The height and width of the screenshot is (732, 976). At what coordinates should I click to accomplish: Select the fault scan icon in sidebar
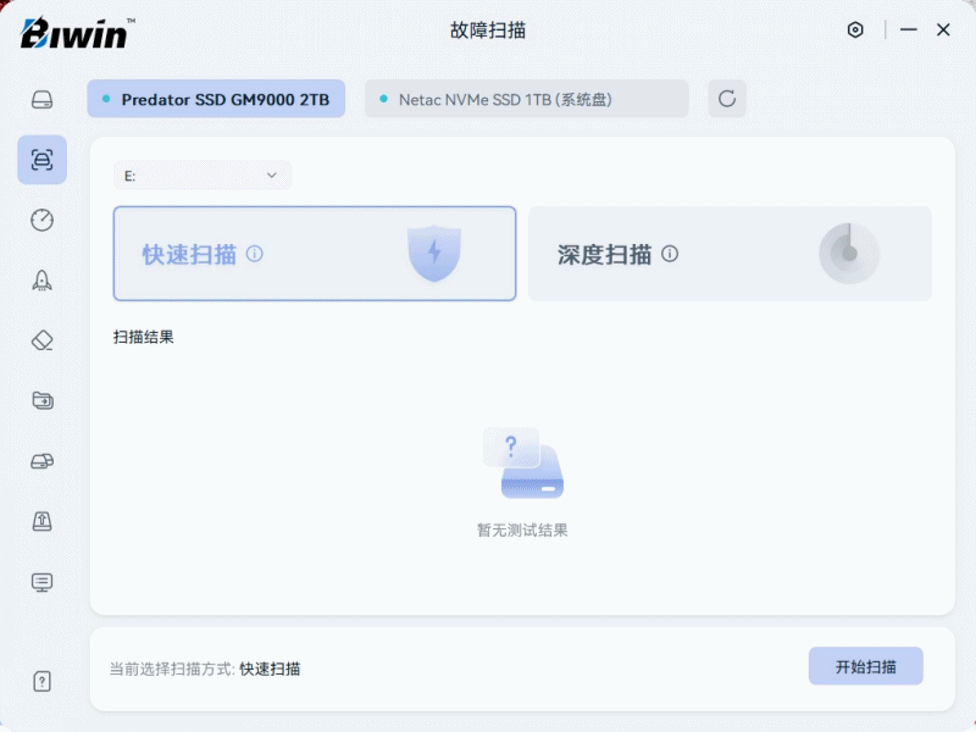tap(42, 160)
